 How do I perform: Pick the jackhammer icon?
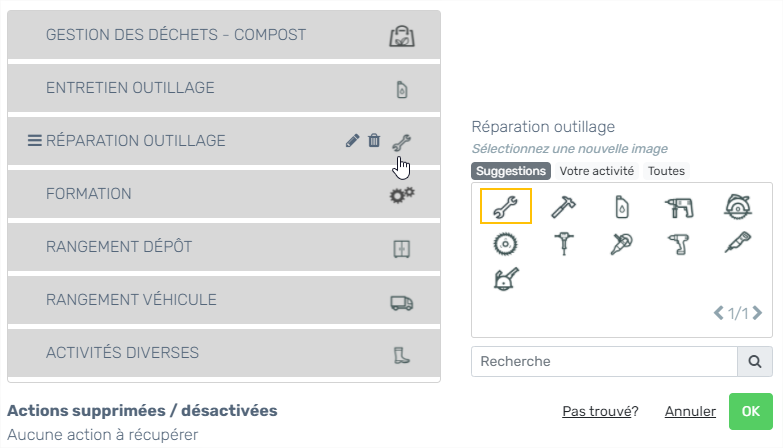(x=564, y=244)
